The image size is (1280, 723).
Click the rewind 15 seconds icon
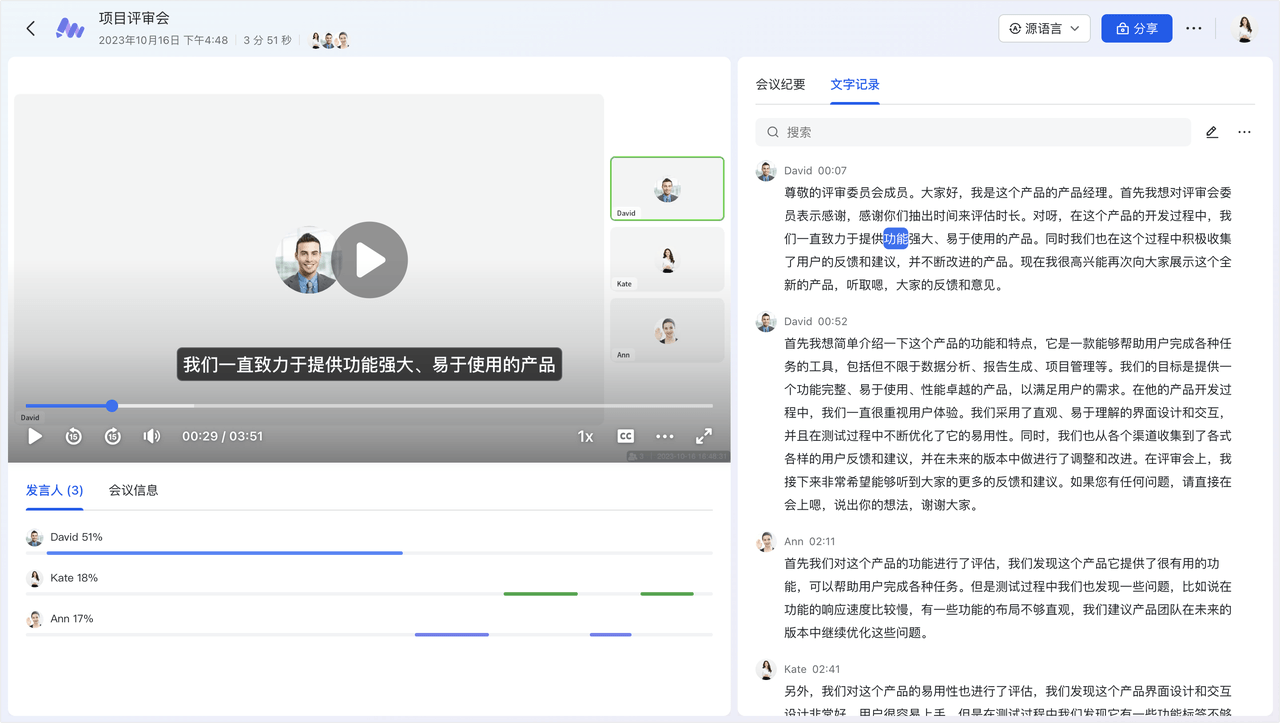(x=73, y=436)
